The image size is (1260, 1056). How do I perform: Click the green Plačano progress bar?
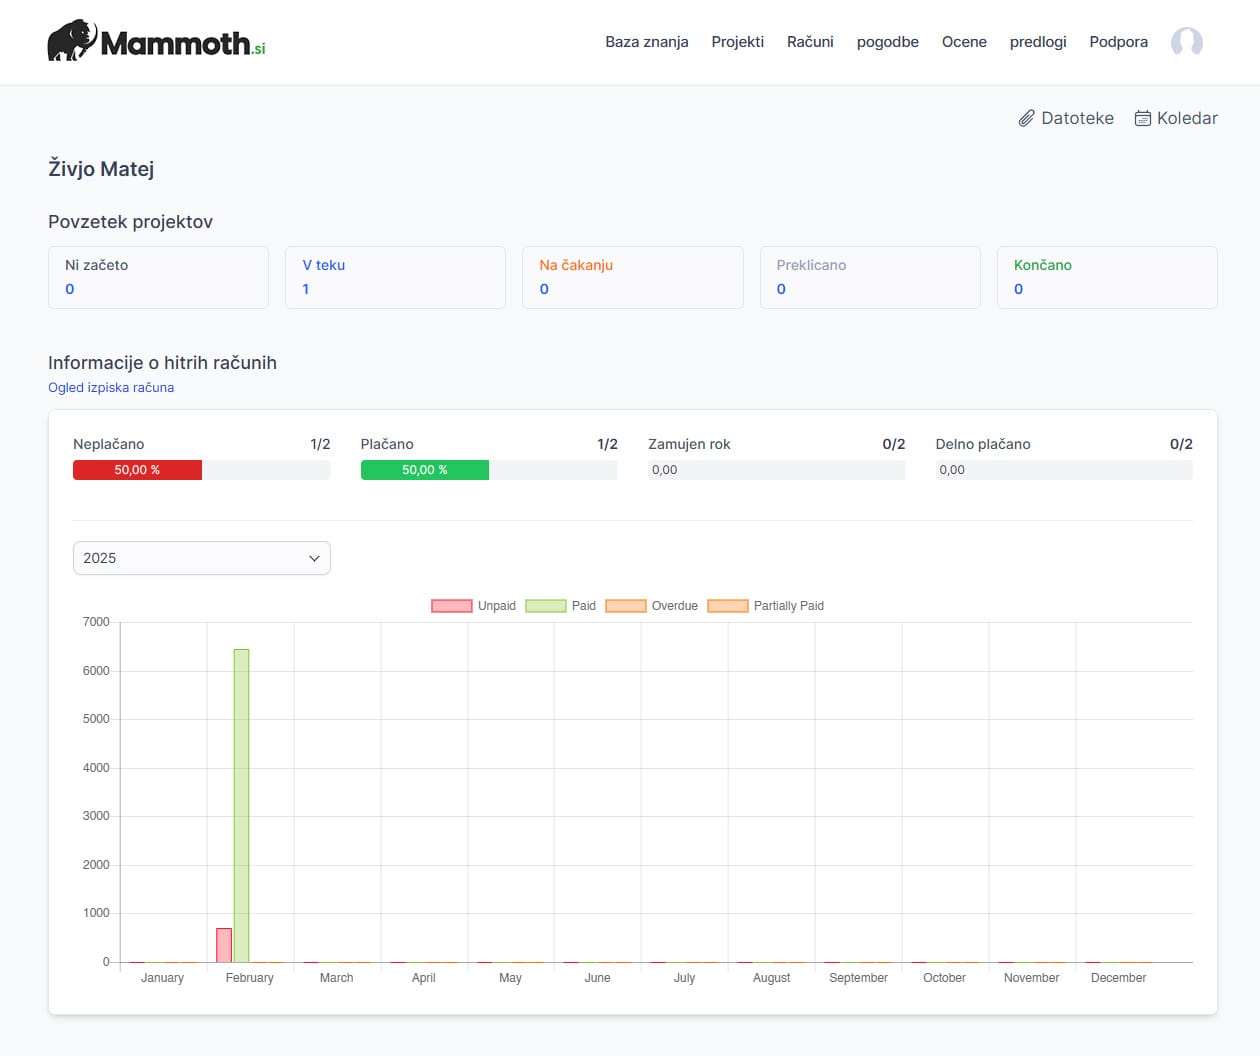424,470
